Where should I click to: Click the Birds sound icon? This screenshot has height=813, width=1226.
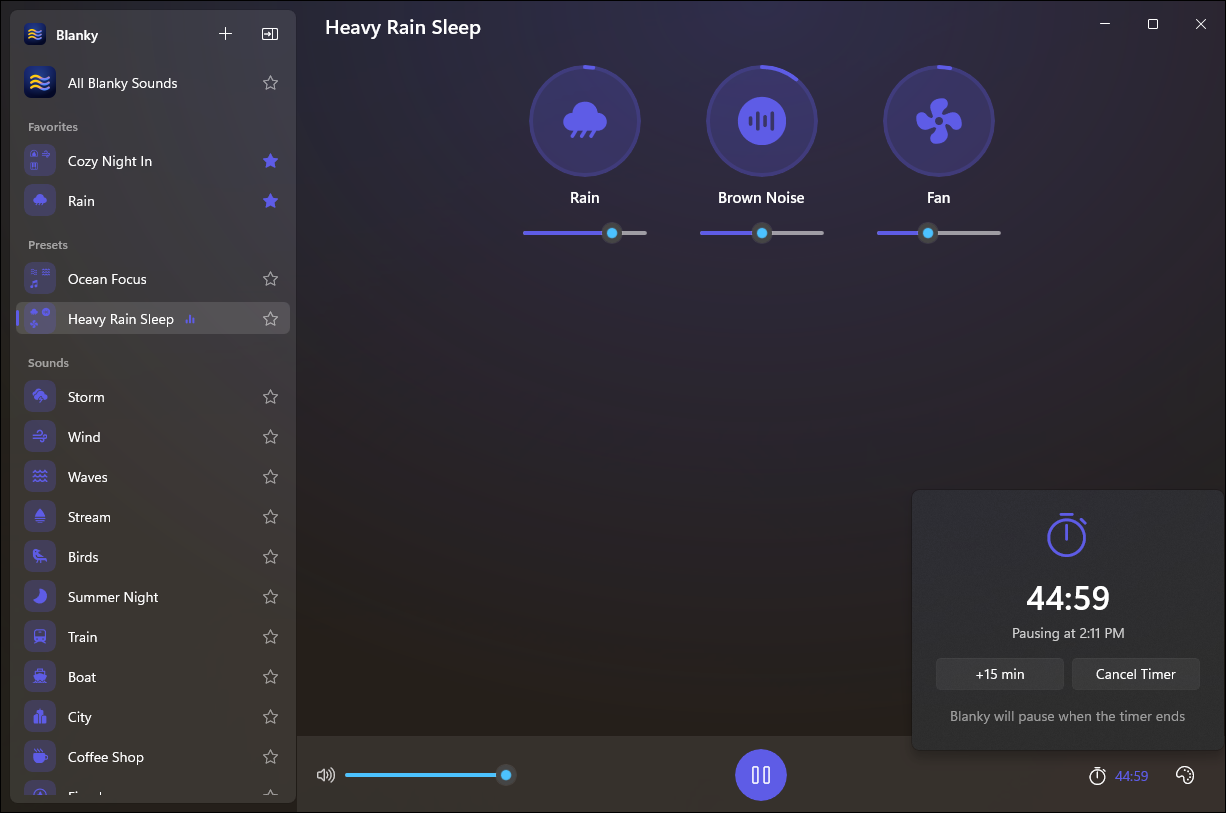[40, 557]
